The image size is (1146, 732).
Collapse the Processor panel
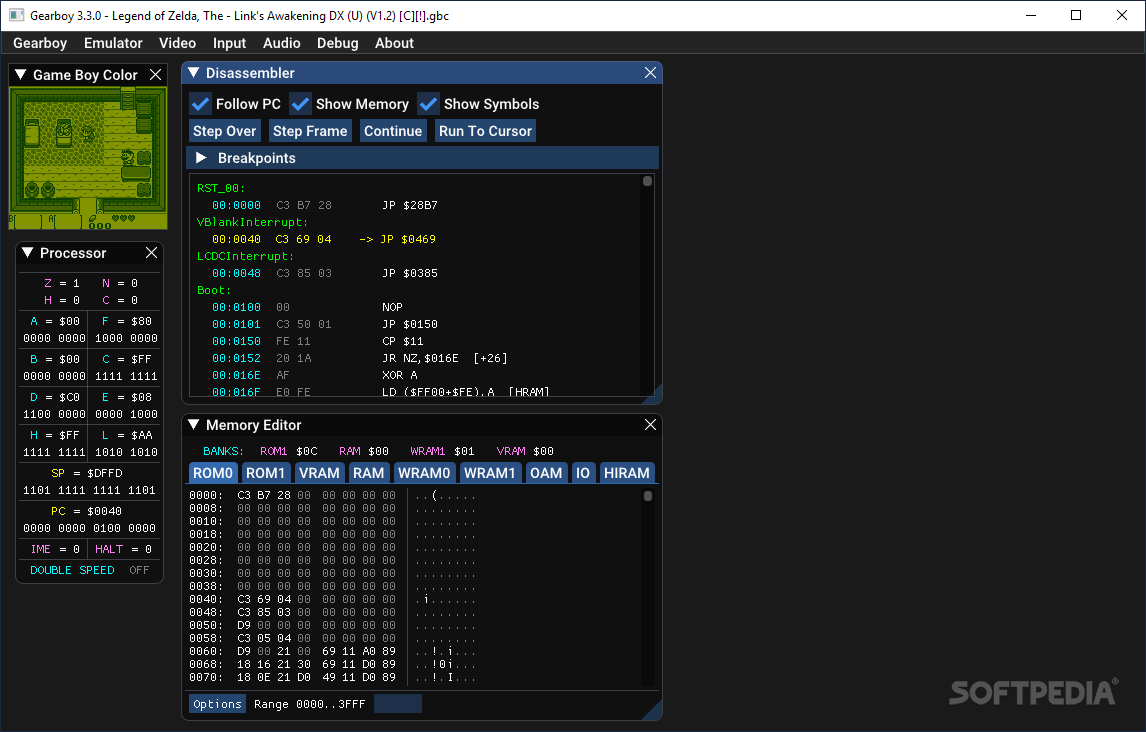click(x=28, y=253)
